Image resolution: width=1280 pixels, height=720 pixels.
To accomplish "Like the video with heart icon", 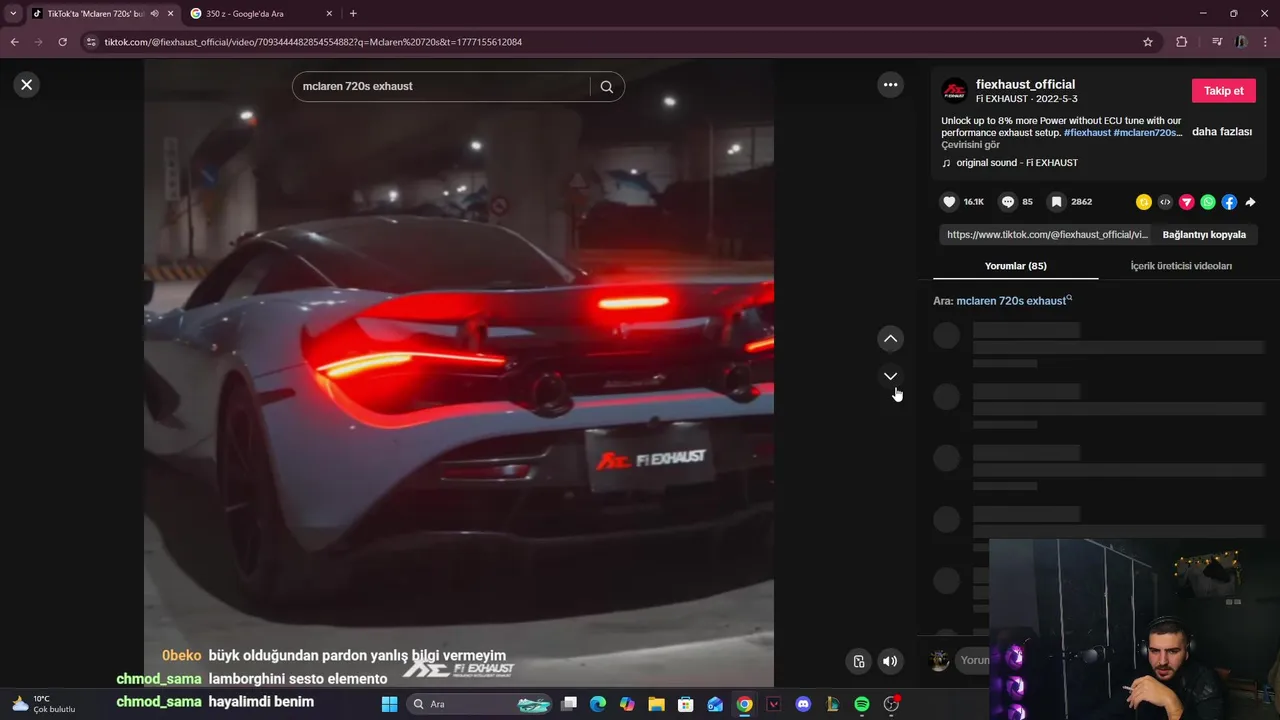I will pos(949,202).
